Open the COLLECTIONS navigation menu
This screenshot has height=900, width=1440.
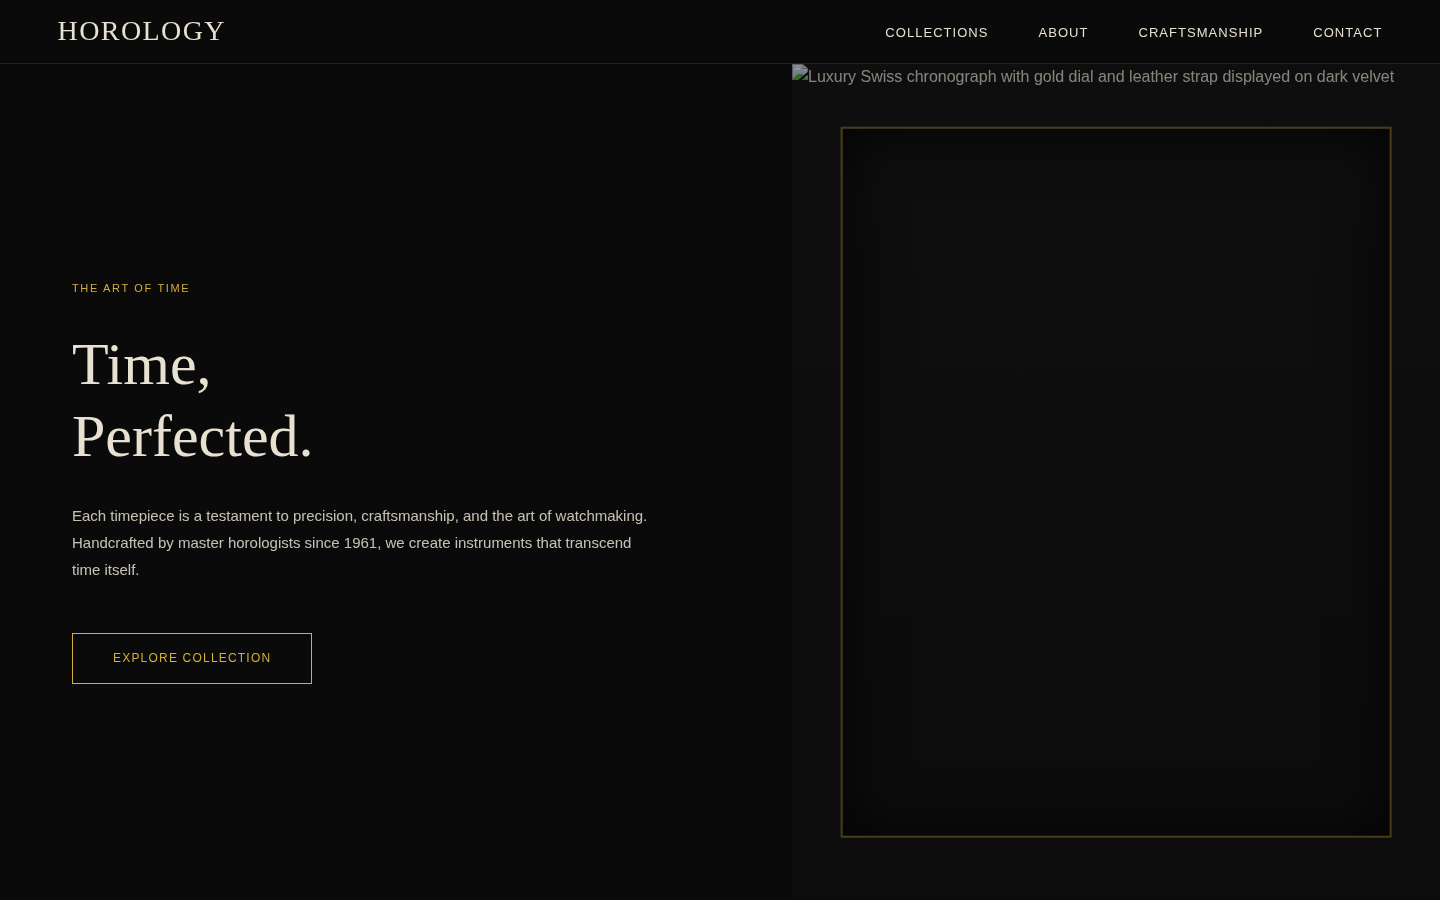click(x=936, y=32)
